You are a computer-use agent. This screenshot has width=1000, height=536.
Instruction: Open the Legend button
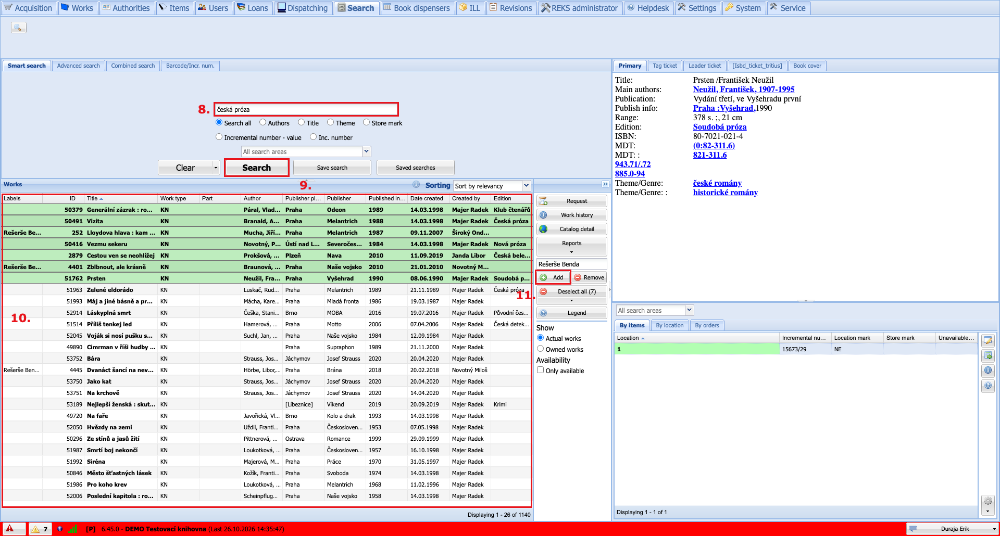(x=571, y=313)
